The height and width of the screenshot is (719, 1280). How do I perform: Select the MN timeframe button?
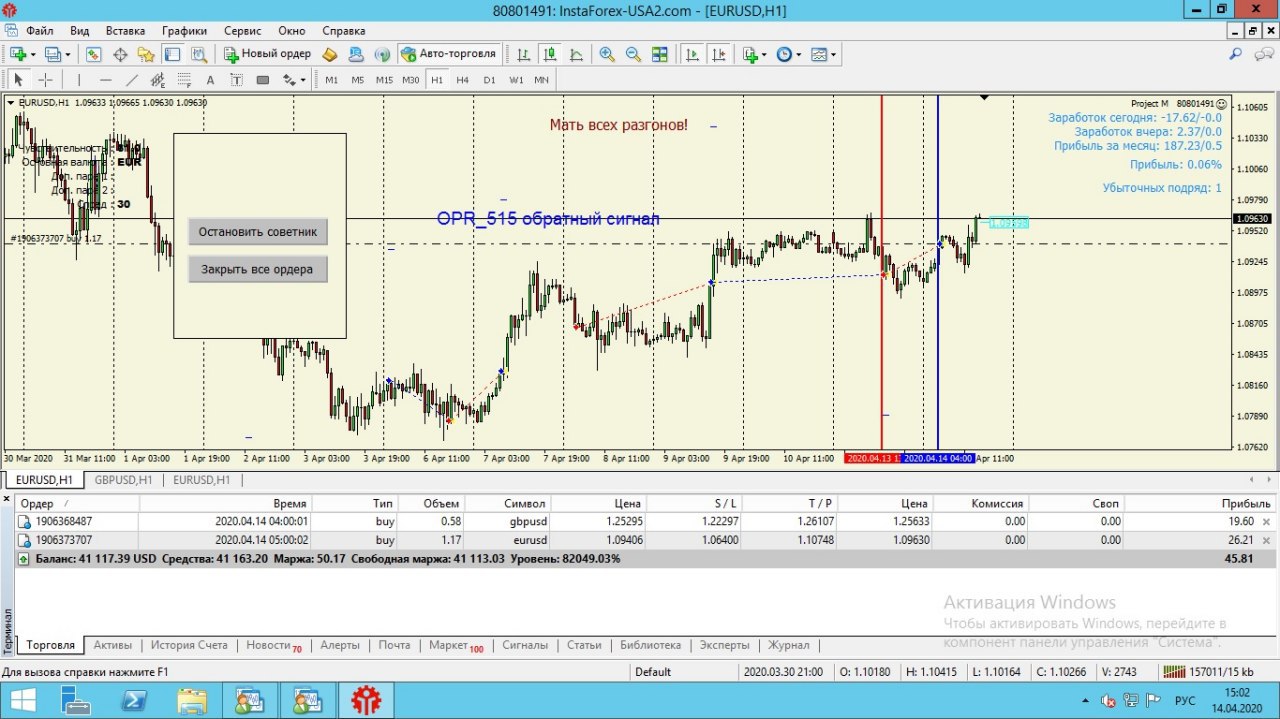click(x=541, y=80)
